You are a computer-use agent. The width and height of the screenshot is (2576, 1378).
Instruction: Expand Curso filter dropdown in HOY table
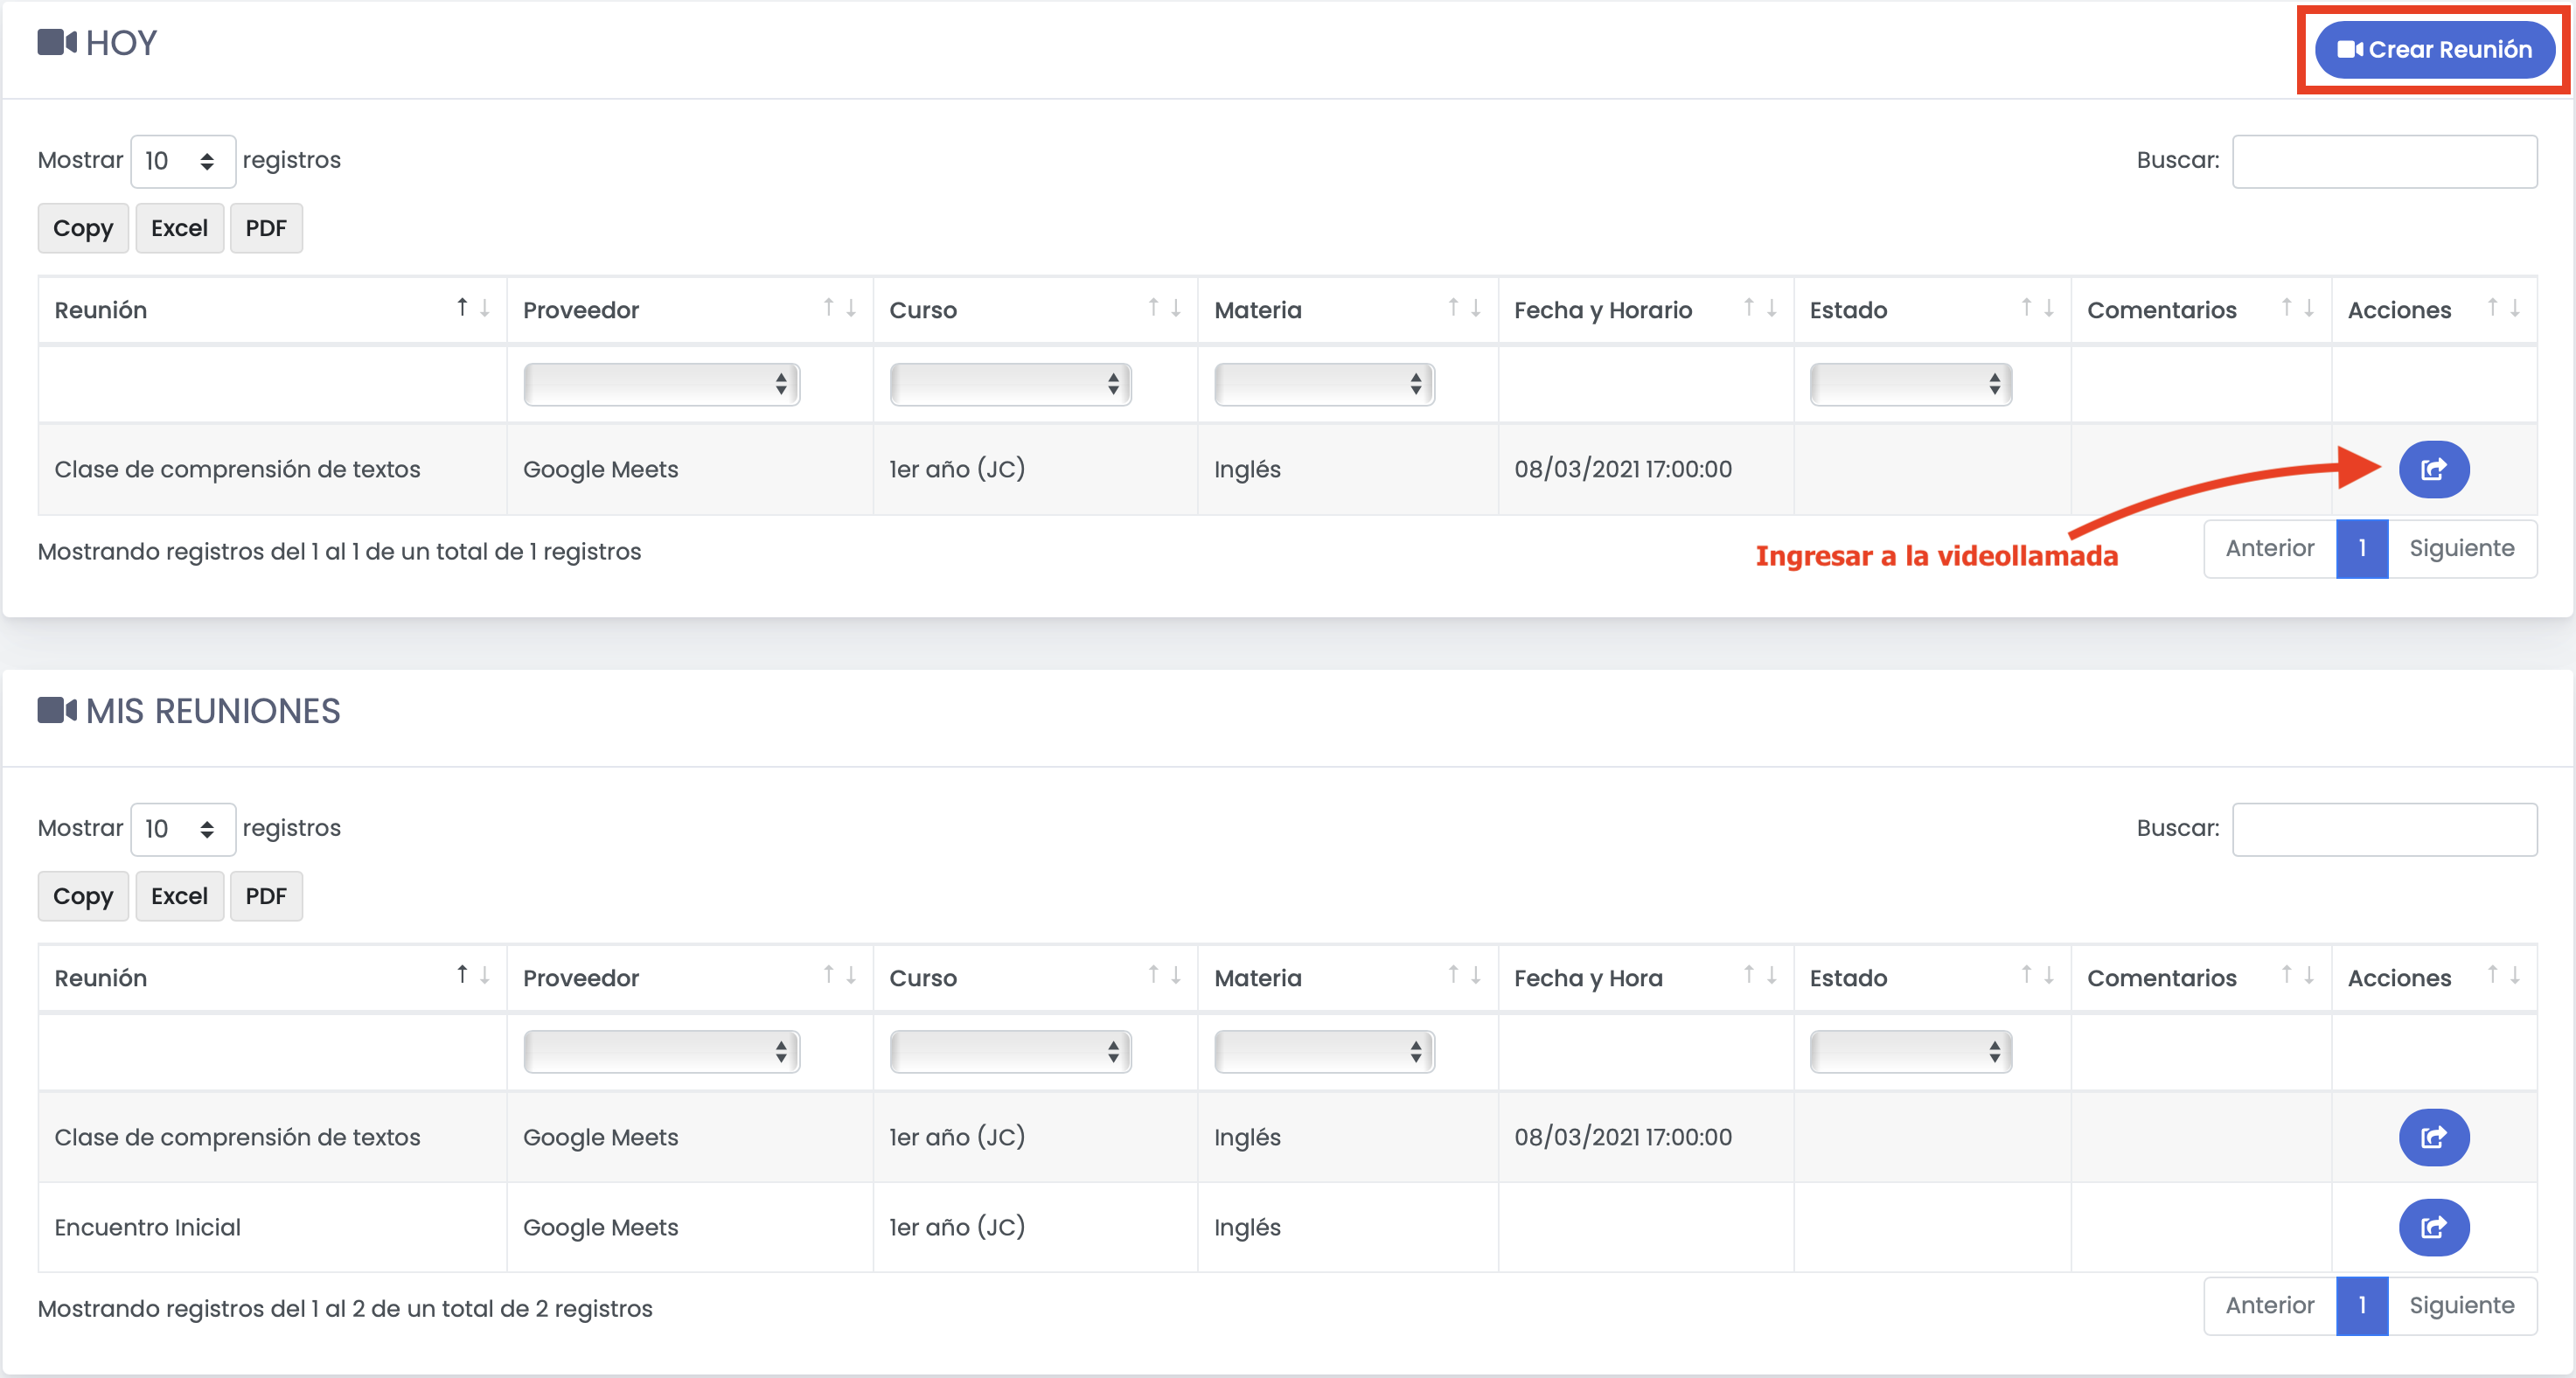click(1010, 384)
